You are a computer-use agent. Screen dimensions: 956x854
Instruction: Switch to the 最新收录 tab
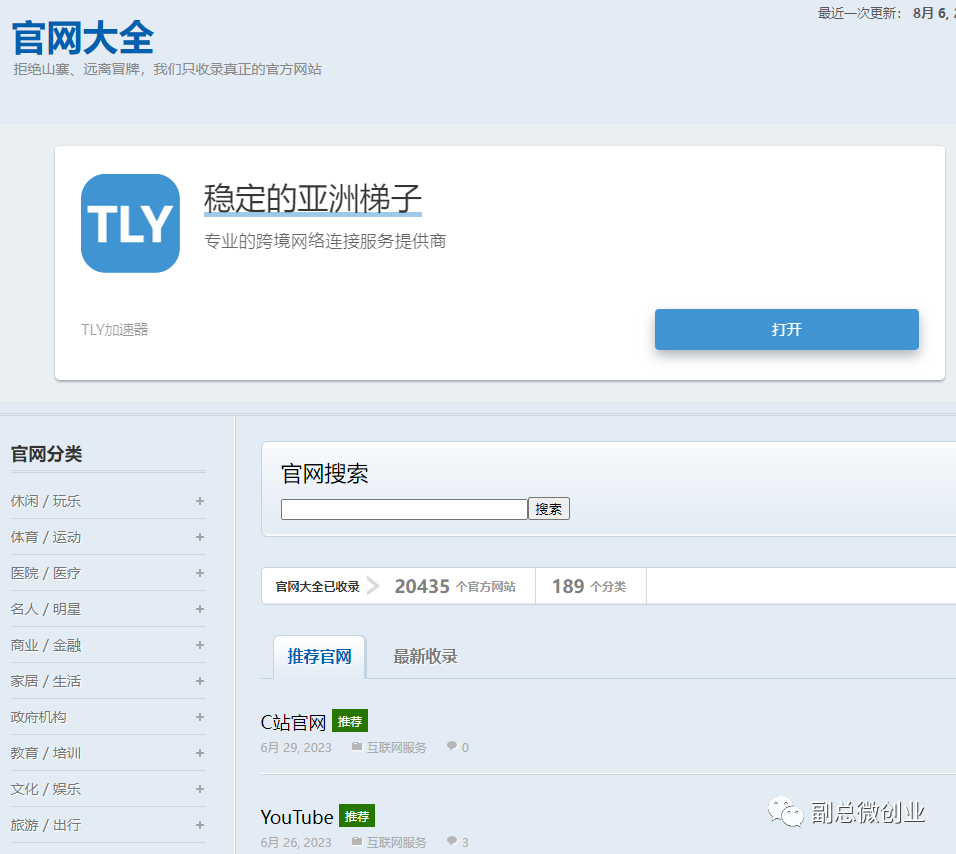tap(425, 657)
